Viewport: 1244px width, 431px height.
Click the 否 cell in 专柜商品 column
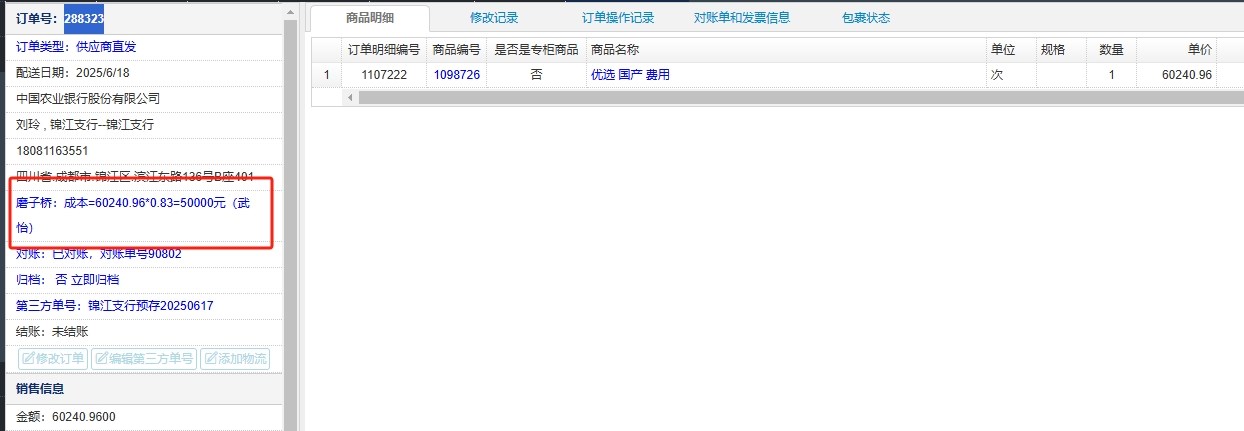click(x=536, y=75)
